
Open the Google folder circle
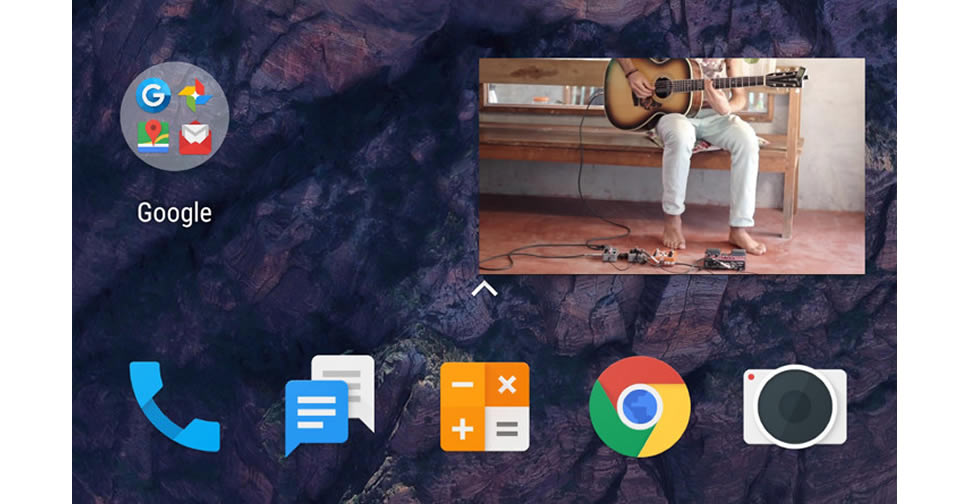click(x=174, y=116)
